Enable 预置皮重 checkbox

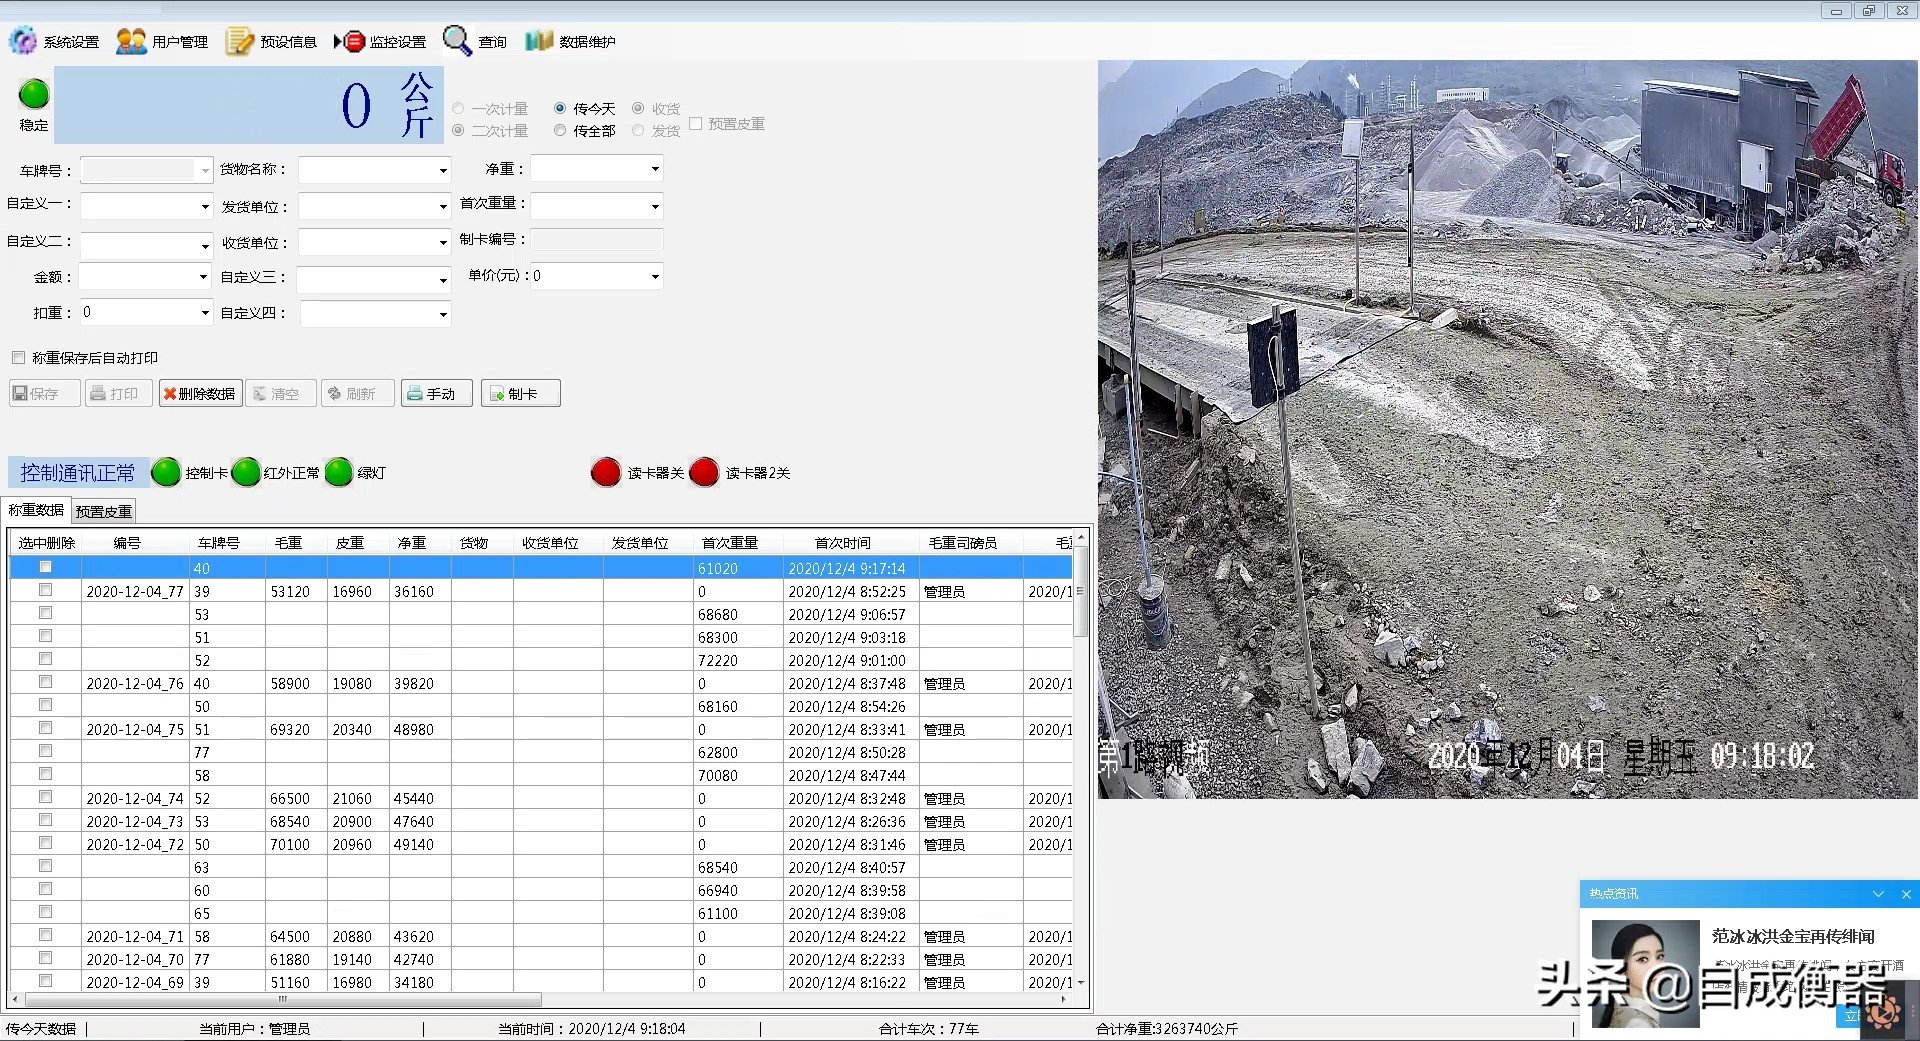tap(695, 123)
